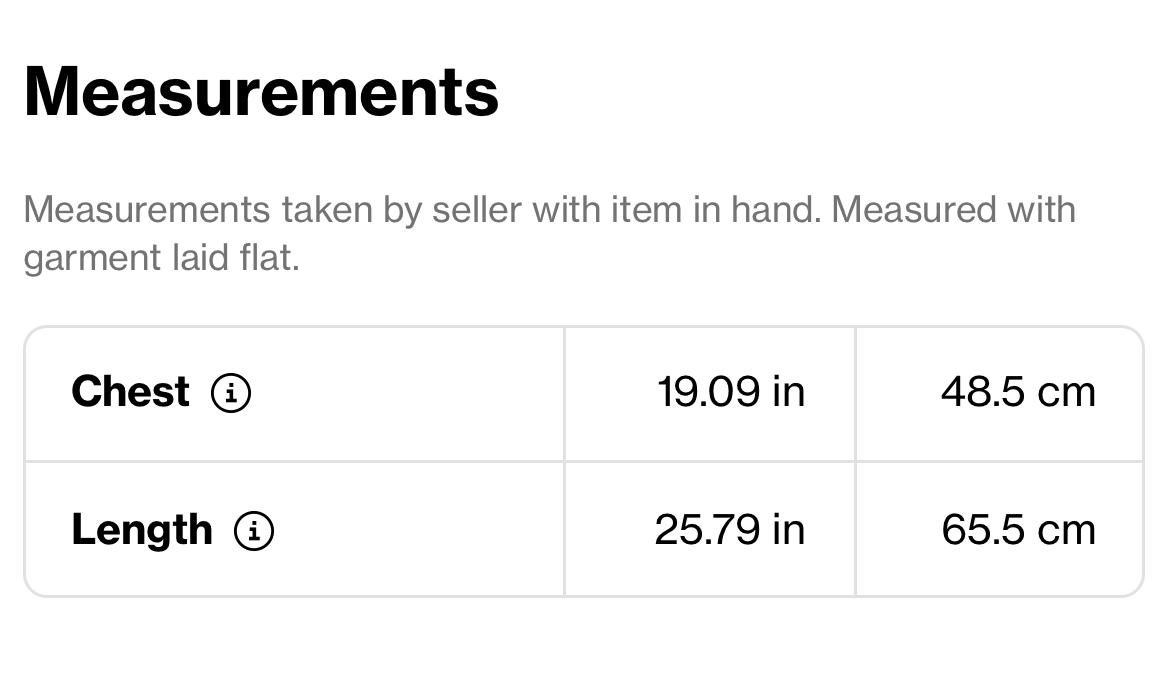Click the 'in' unit beside 25.79
This screenshot has width=1153, height=673.
789,530
